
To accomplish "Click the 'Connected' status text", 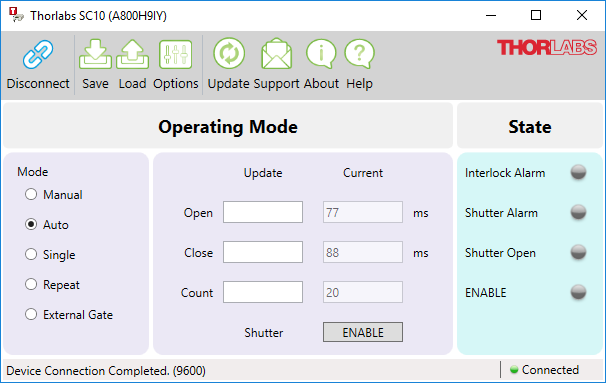I will (x=550, y=370).
